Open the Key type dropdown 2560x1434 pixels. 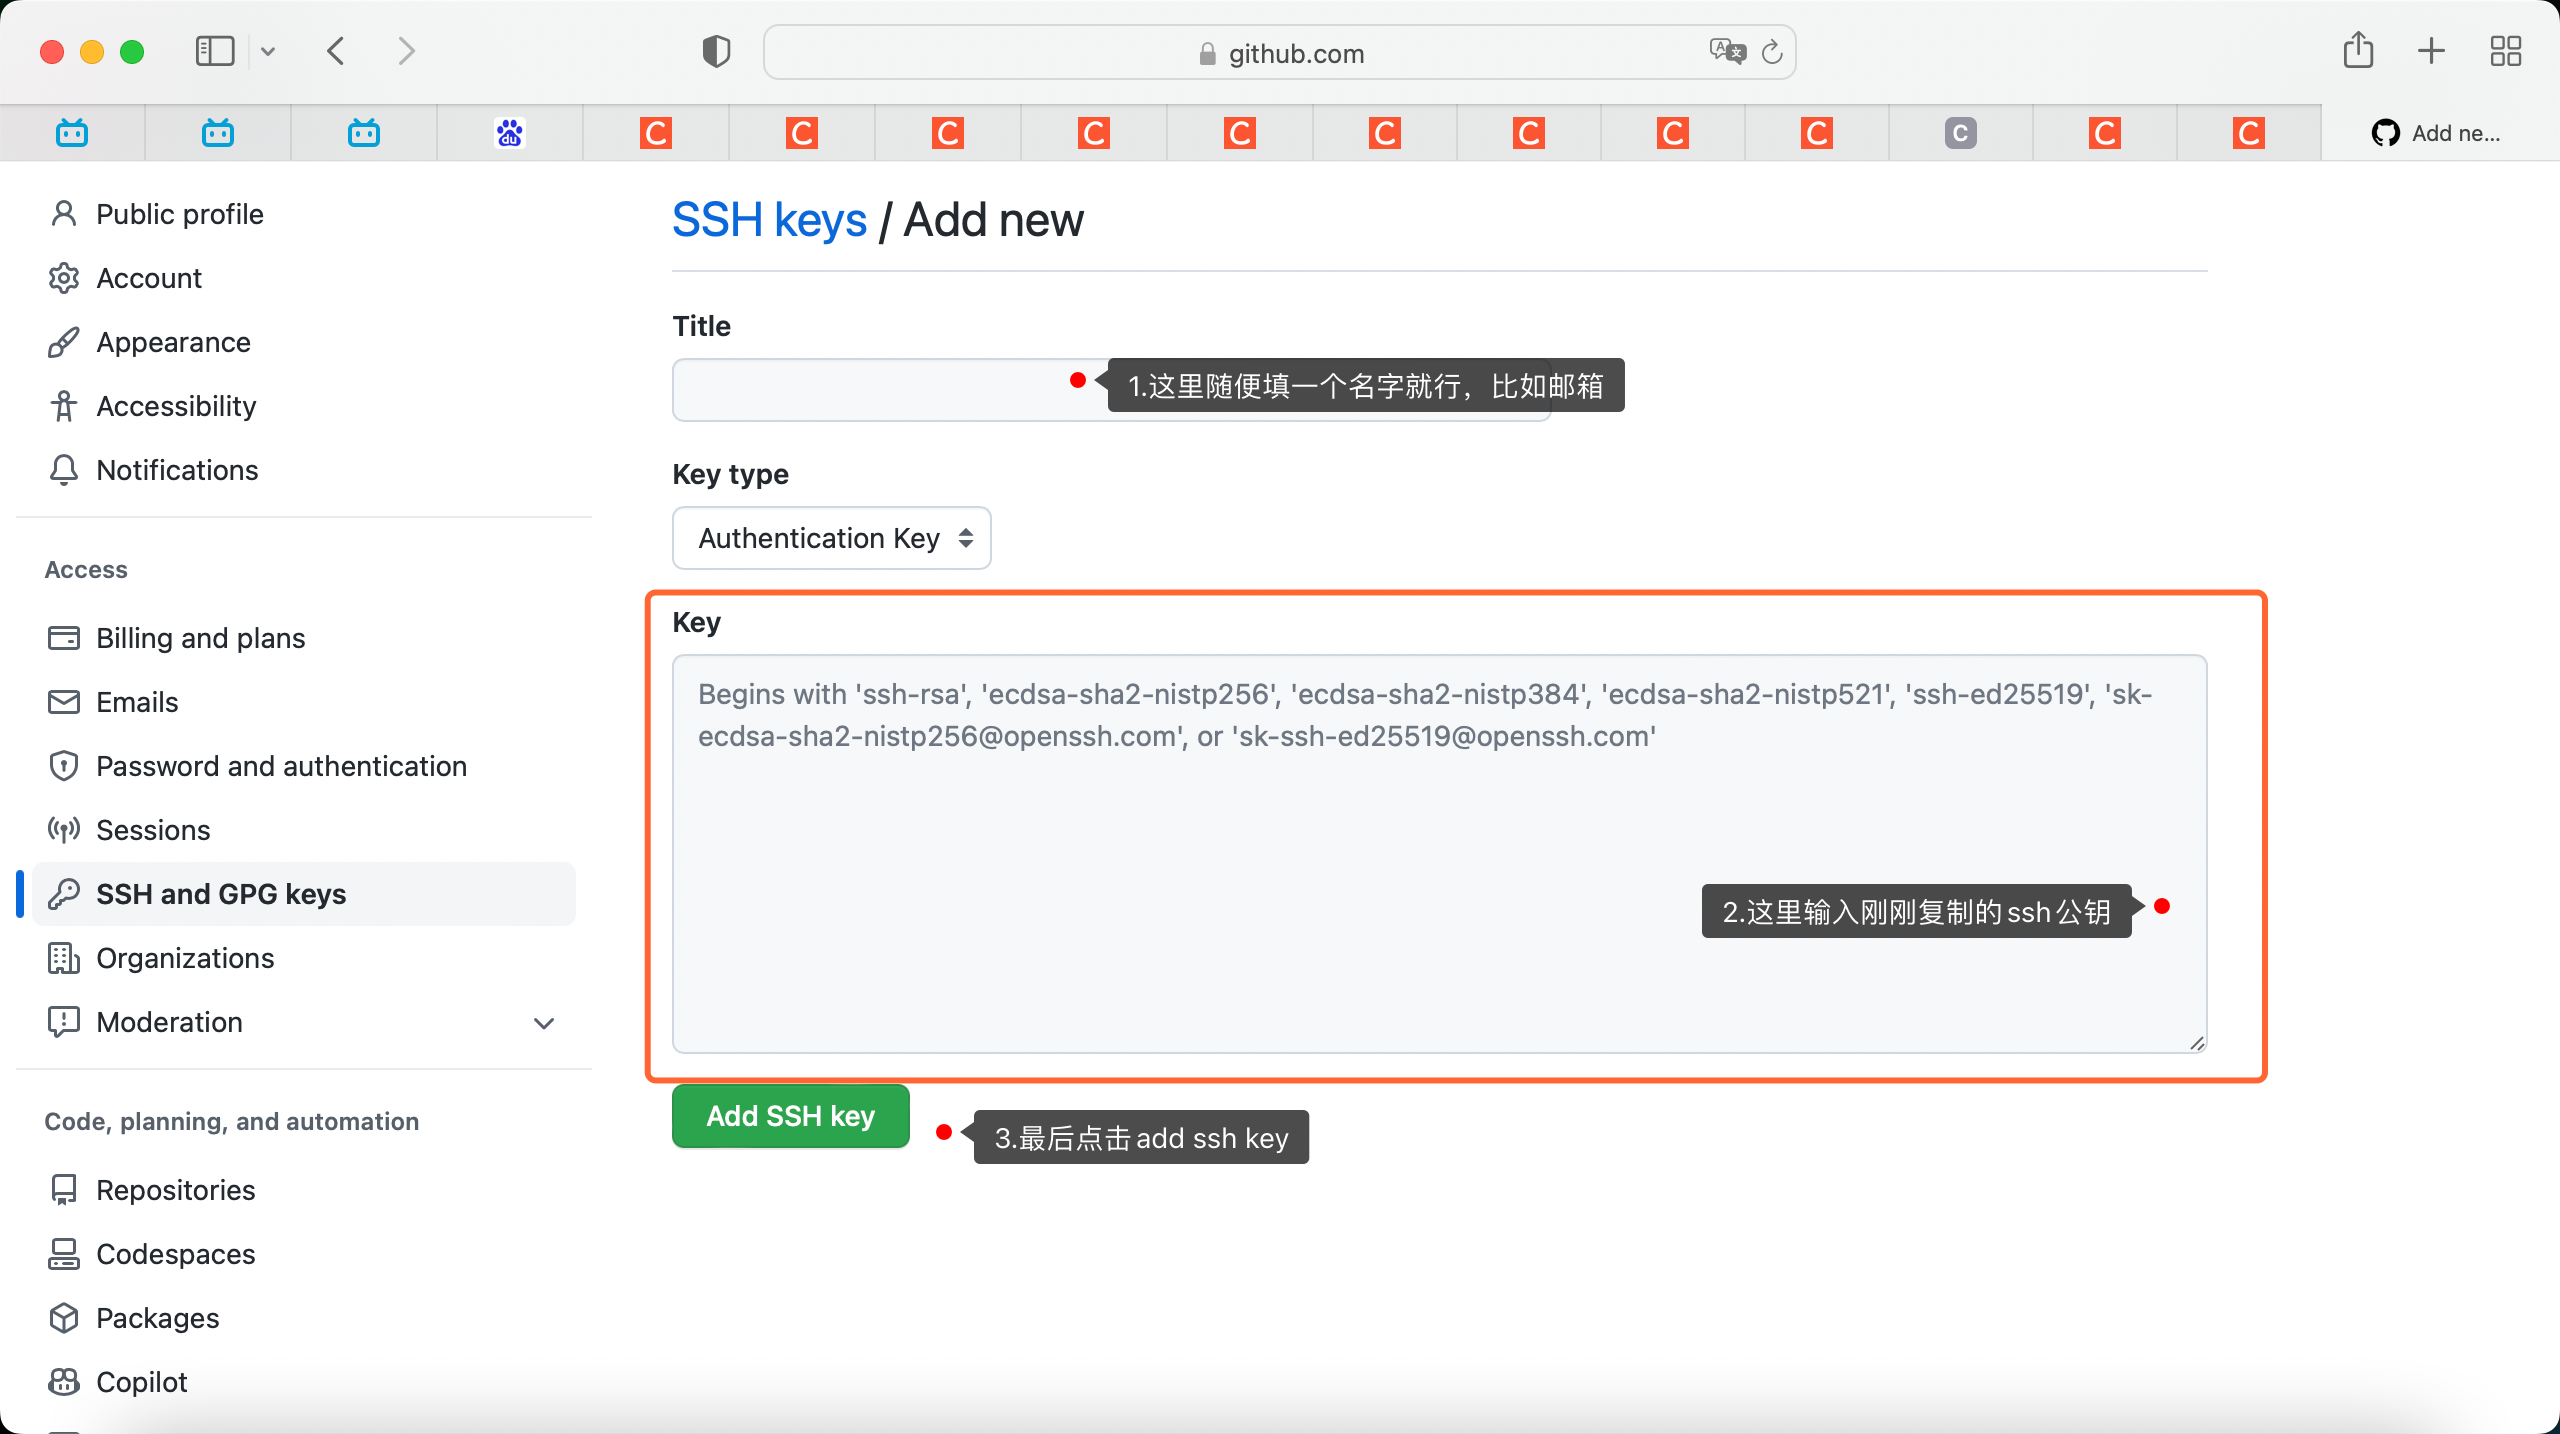pos(831,538)
